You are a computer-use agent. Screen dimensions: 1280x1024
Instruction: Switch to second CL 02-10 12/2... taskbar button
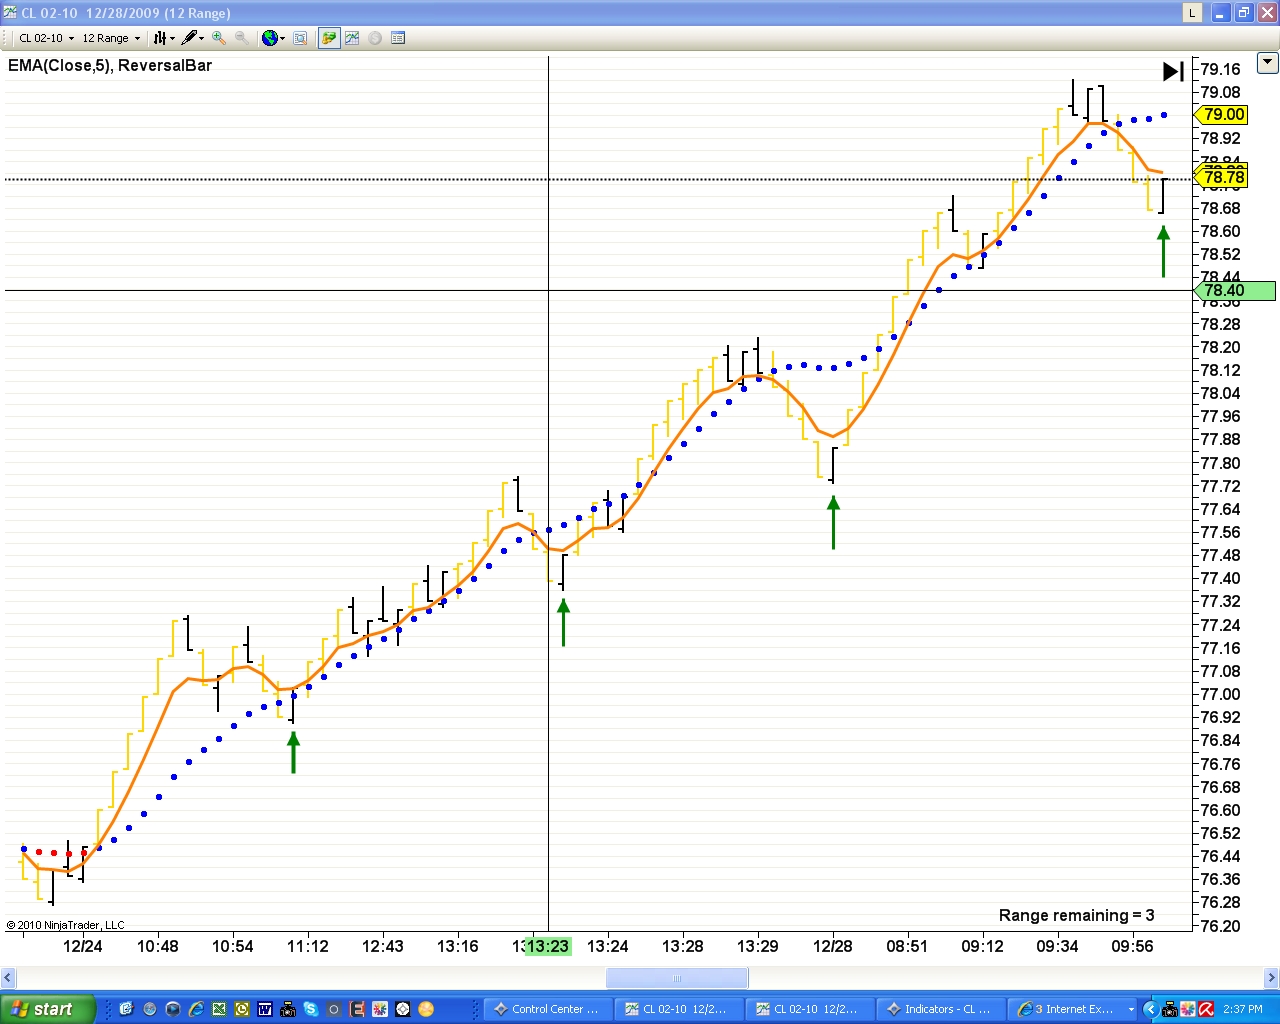point(809,1009)
